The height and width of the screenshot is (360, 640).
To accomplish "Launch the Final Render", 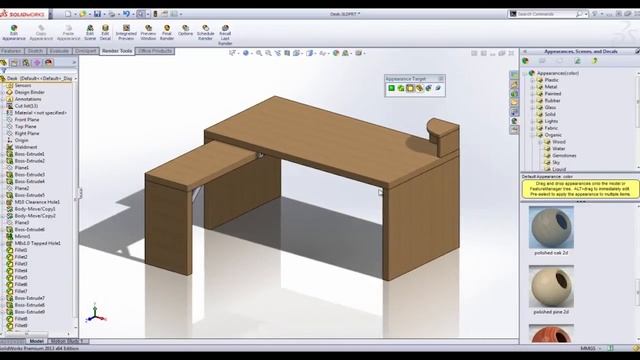I will tap(167, 33).
